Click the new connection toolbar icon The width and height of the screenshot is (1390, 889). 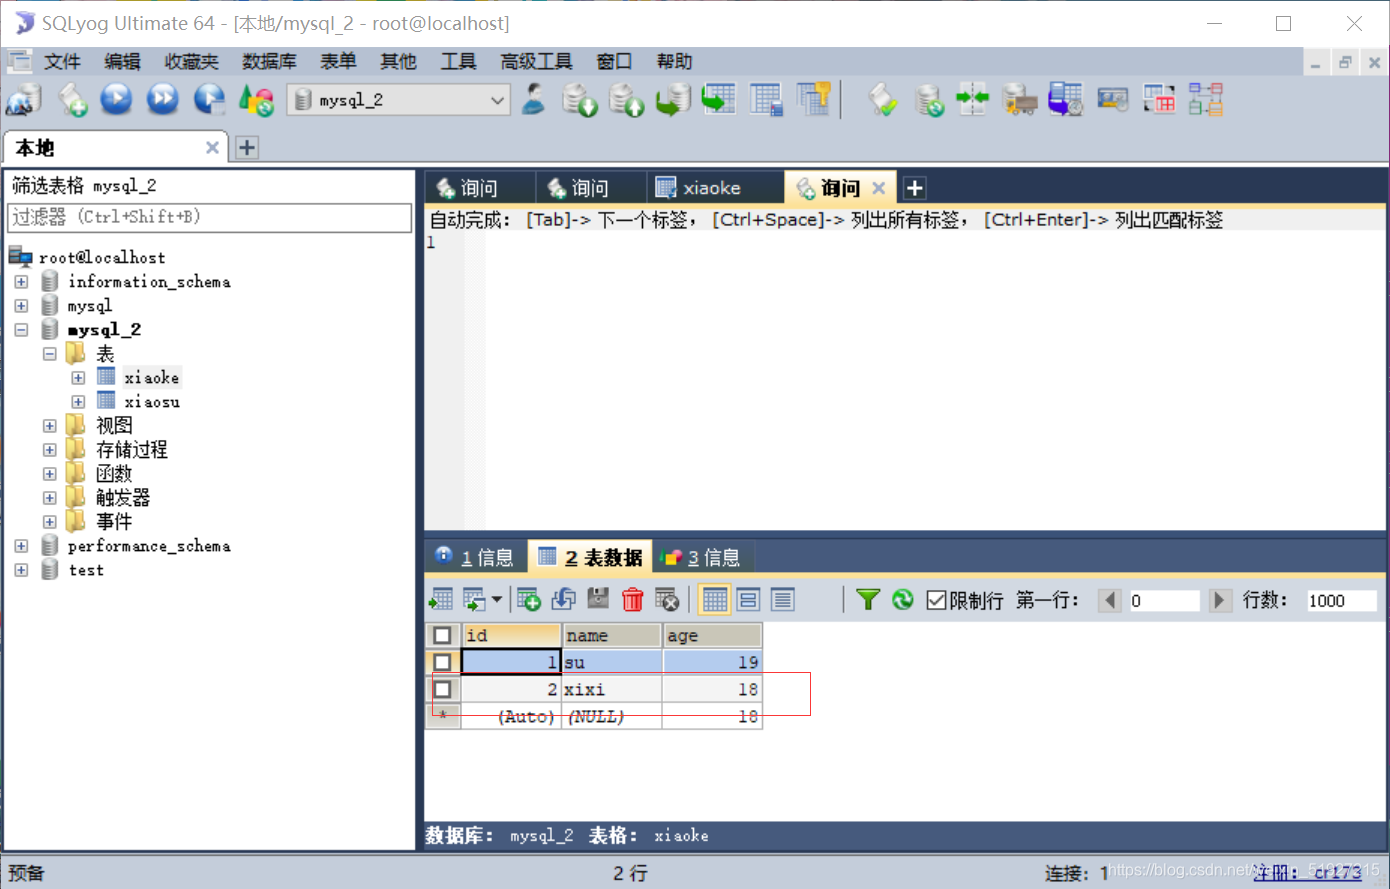pyautogui.click(x=24, y=100)
